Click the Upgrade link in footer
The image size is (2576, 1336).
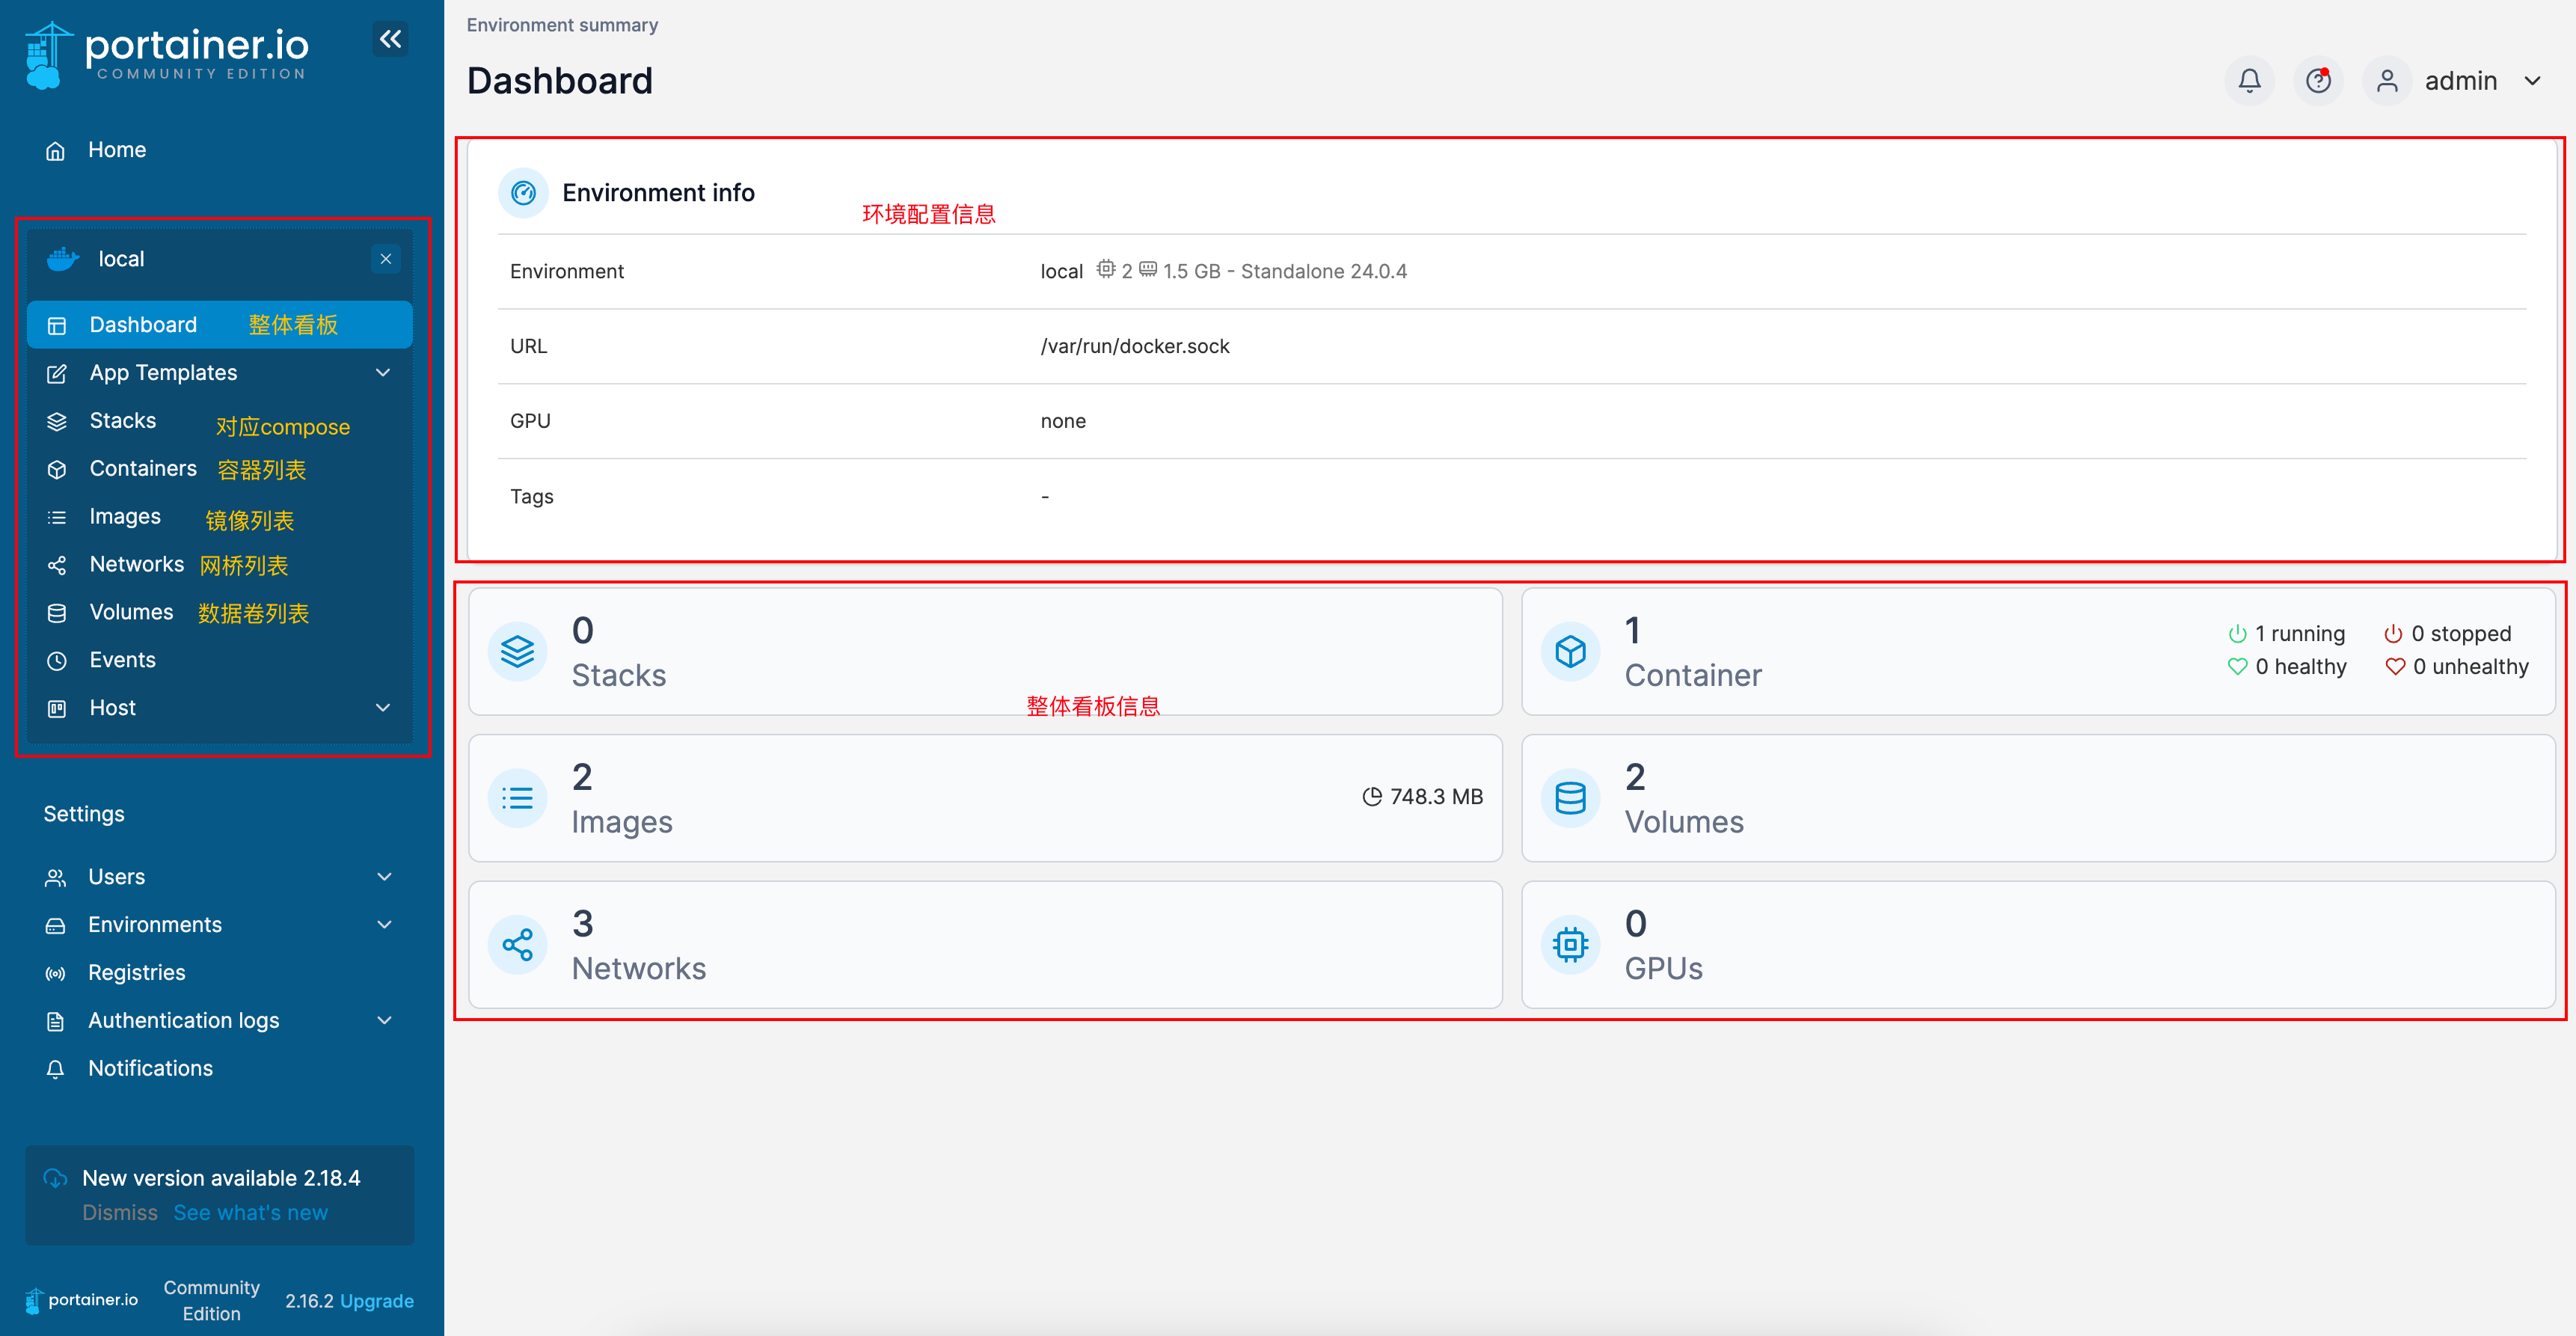pos(376,1301)
